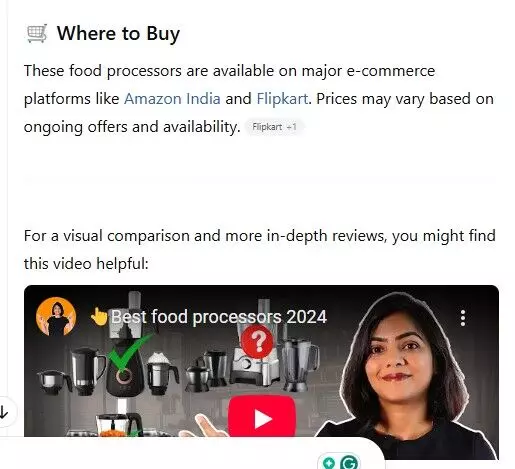Play the YouTube video with the red button
515x469 pixels.
pyautogui.click(x=262, y=417)
